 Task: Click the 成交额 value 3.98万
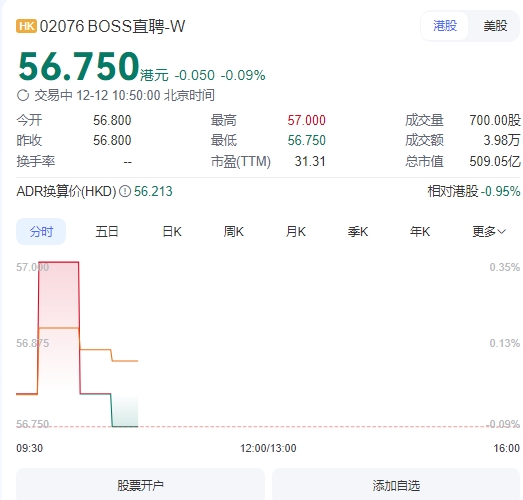click(502, 140)
